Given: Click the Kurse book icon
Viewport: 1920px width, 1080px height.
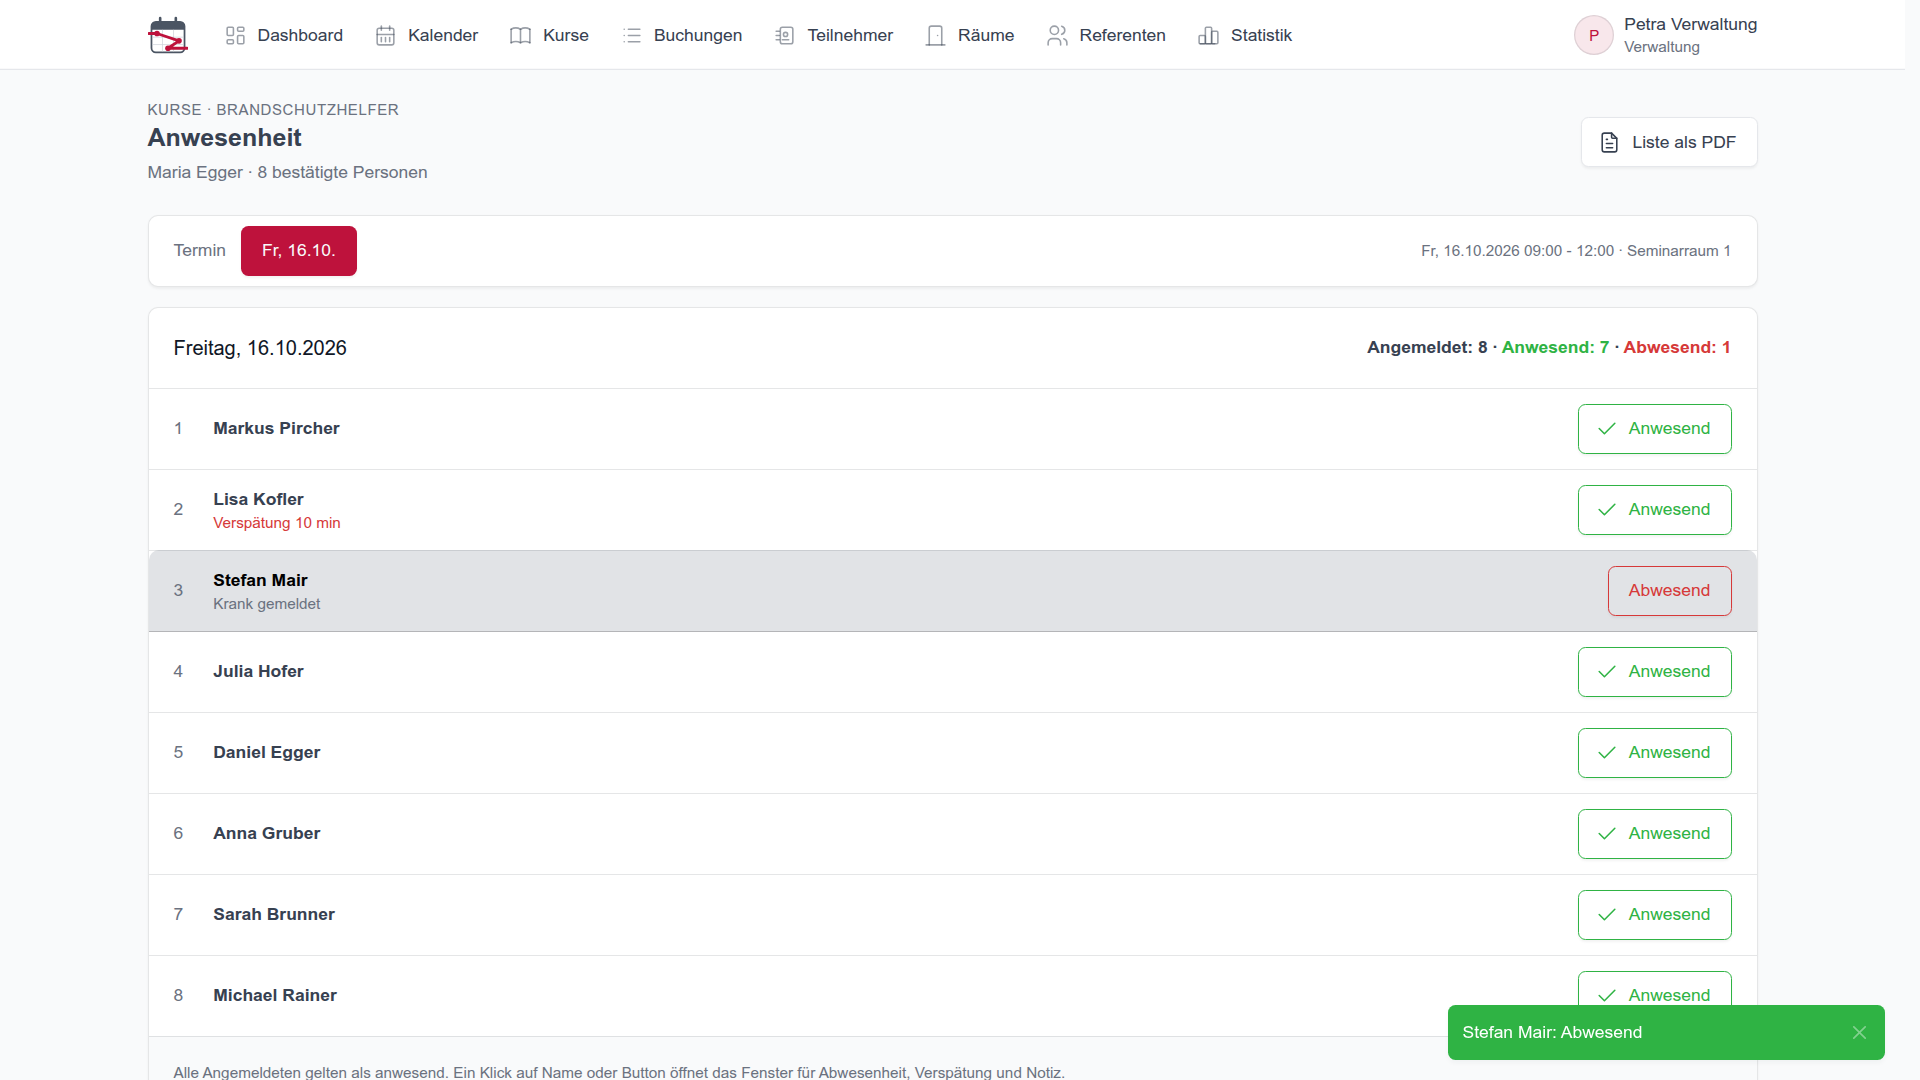Looking at the screenshot, I should pyautogui.click(x=520, y=35).
